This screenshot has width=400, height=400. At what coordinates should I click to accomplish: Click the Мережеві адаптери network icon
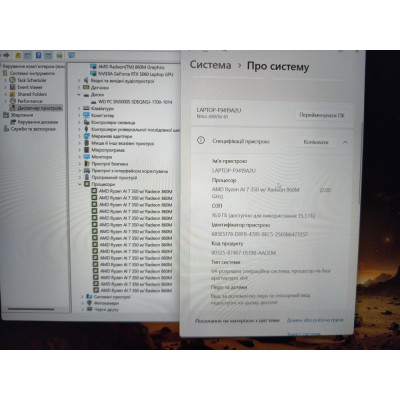point(86,136)
